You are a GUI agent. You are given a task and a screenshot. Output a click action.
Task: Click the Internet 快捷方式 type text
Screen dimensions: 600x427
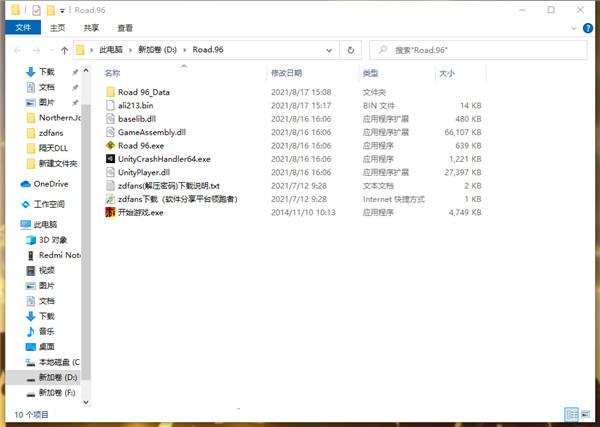pos(394,199)
